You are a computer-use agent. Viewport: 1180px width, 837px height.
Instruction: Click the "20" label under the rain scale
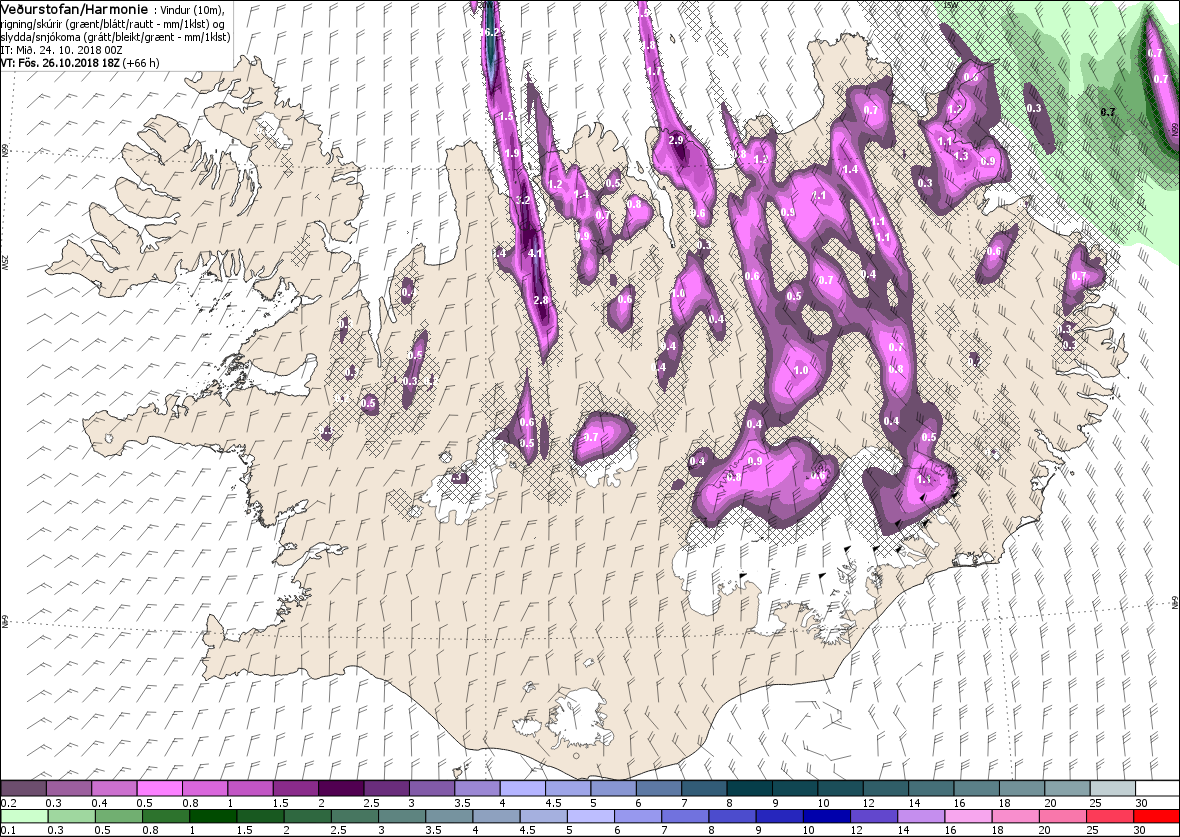[x=1045, y=830]
